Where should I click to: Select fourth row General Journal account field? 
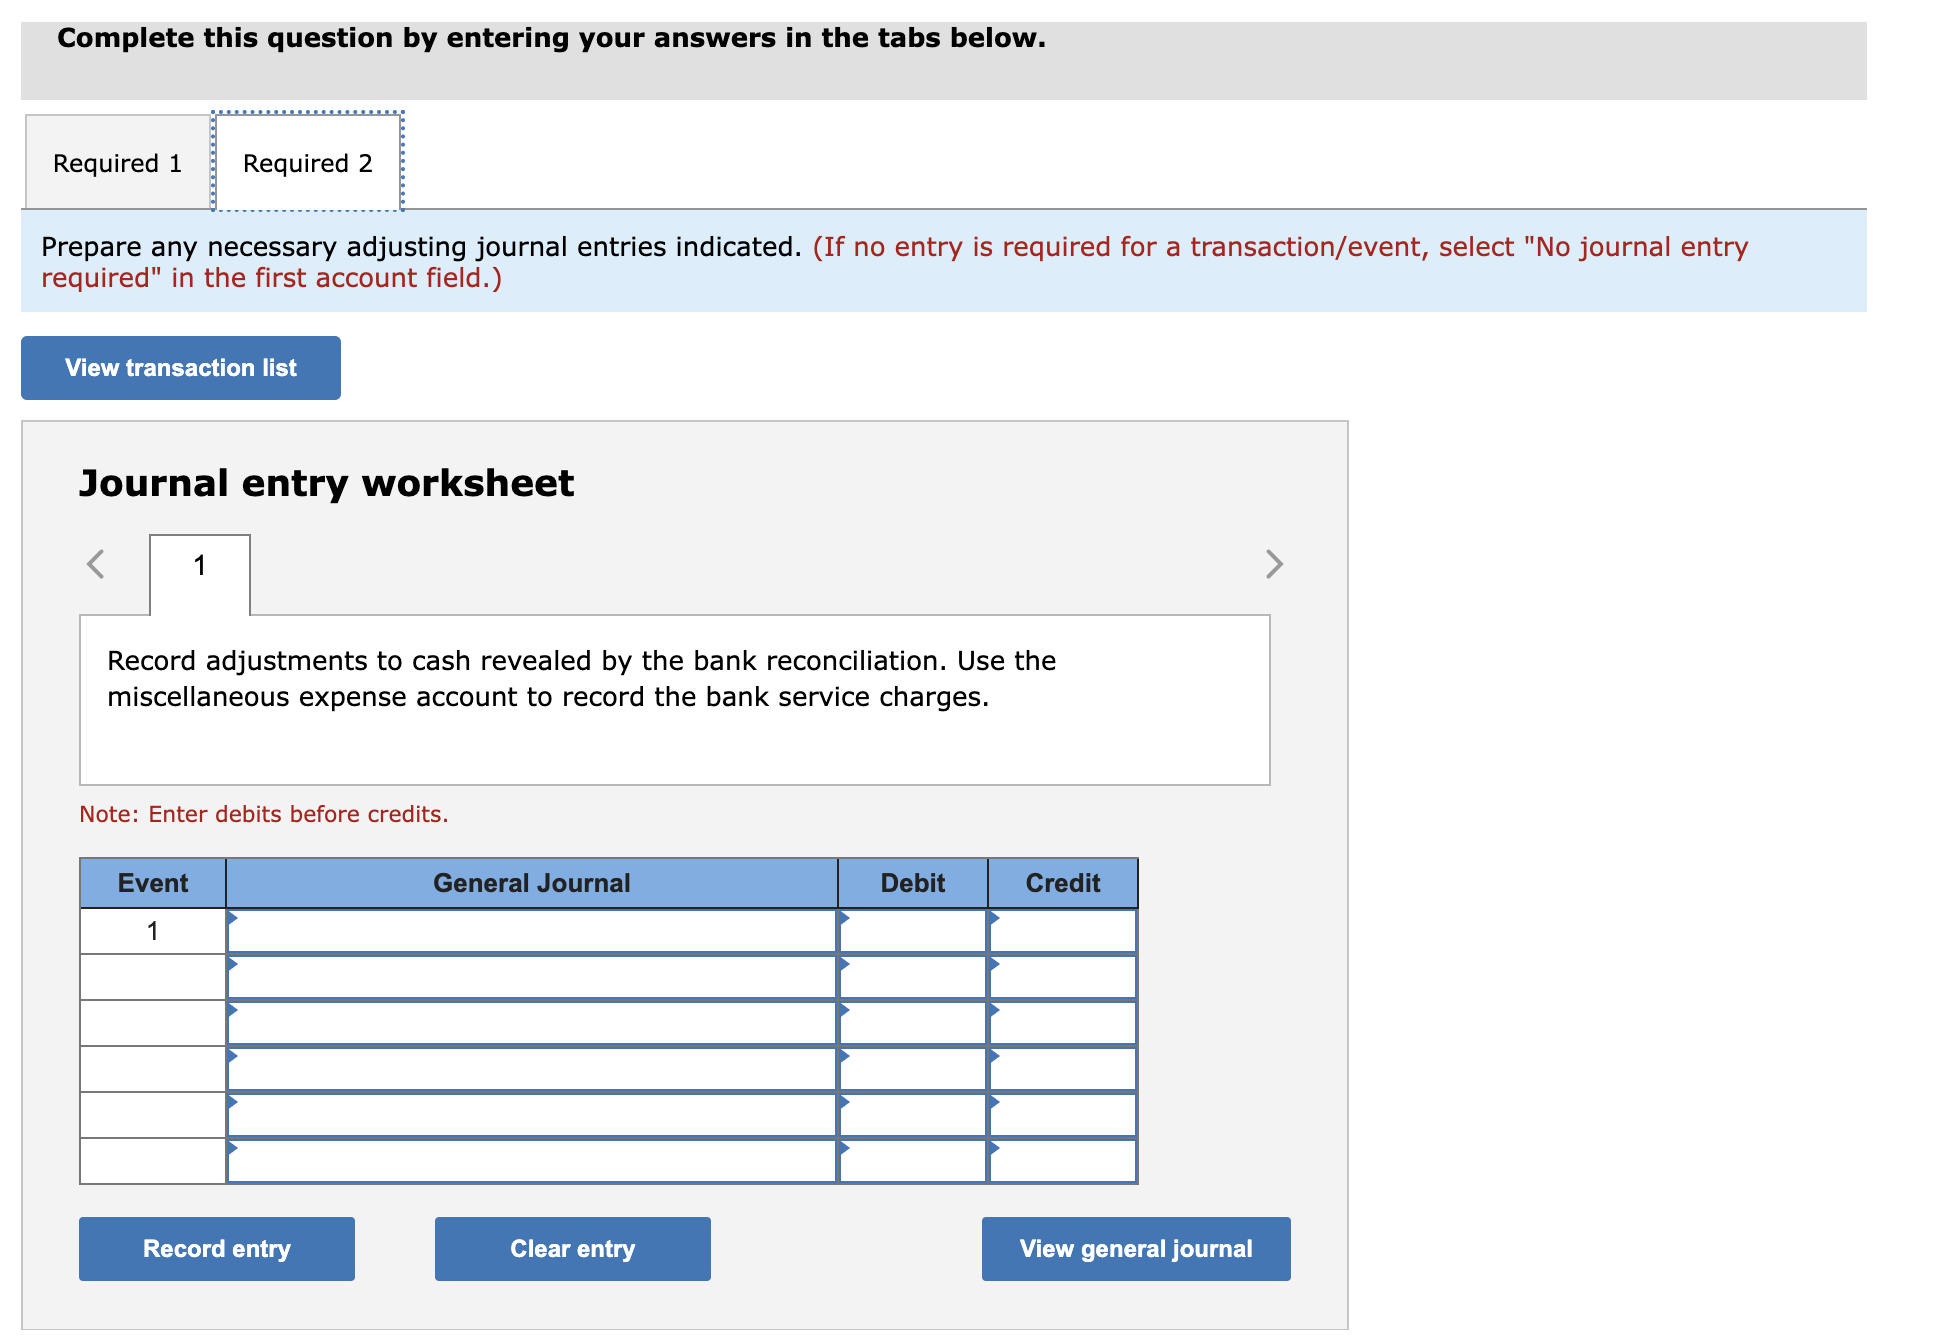tap(532, 1069)
